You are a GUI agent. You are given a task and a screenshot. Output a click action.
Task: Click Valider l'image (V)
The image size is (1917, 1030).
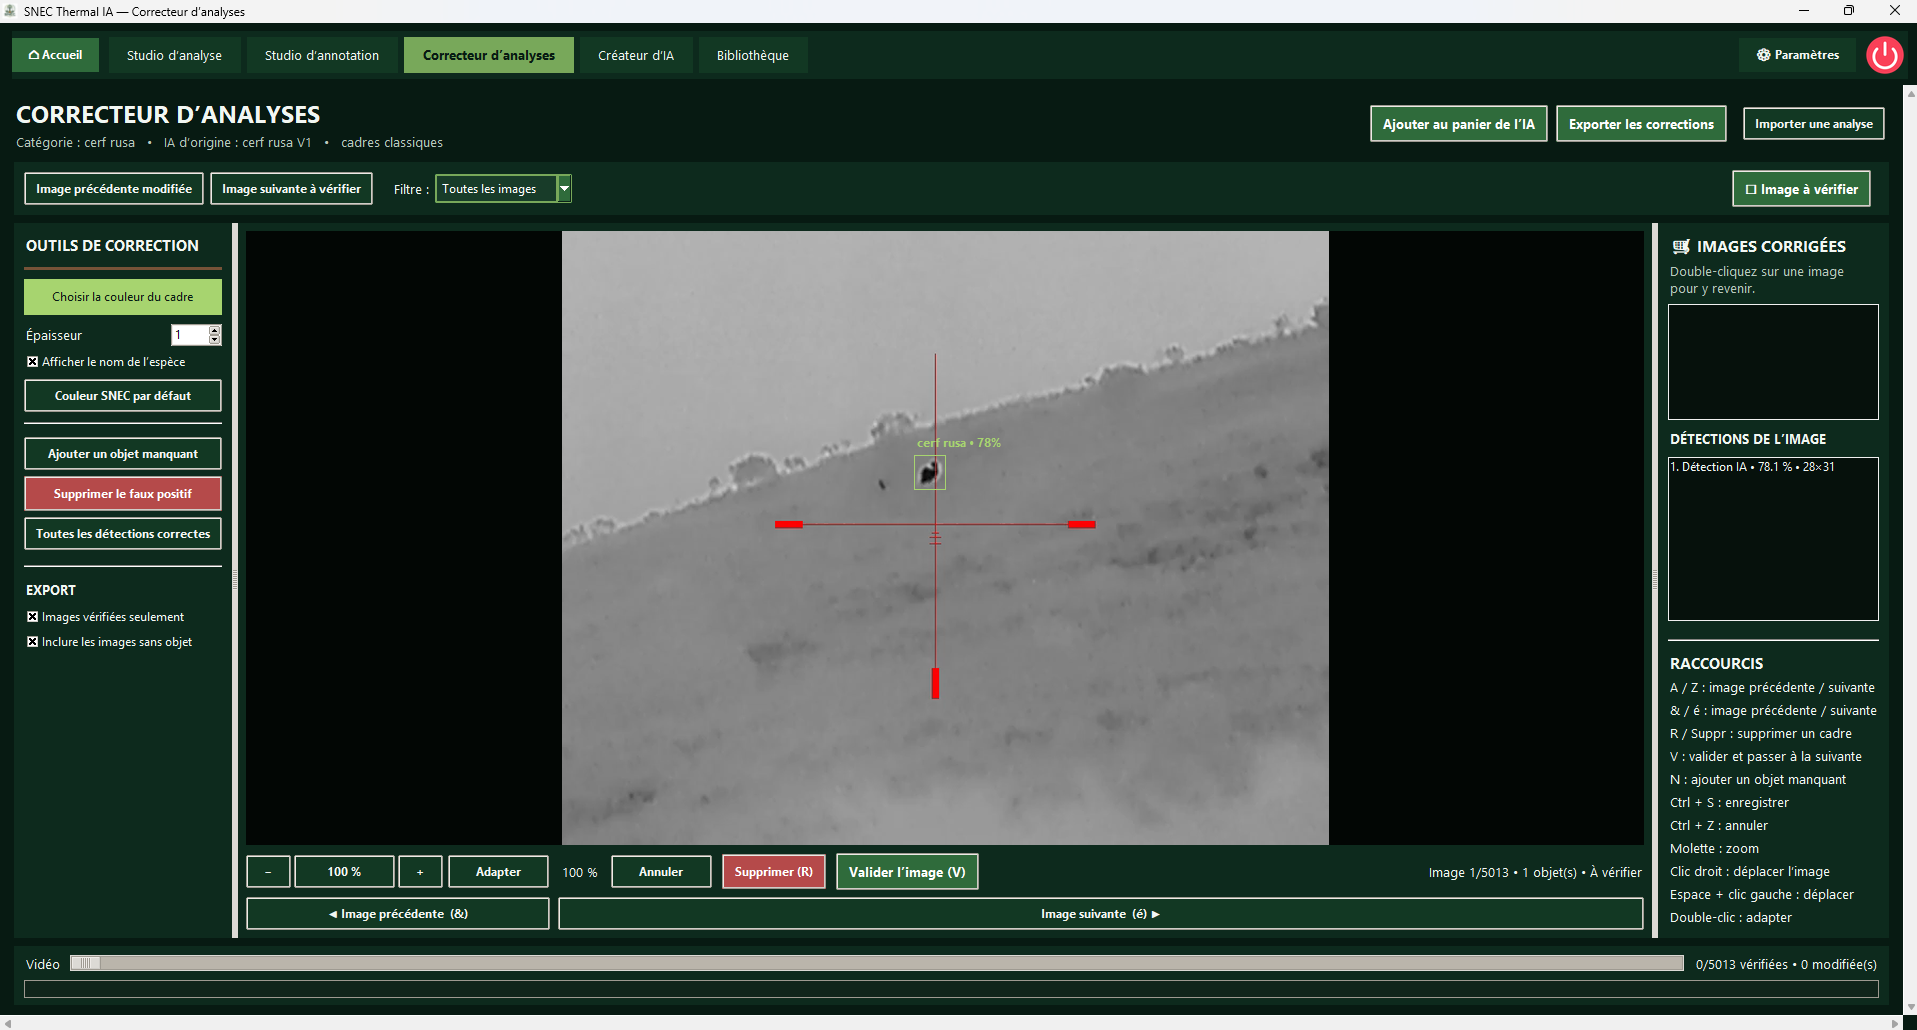point(907,872)
